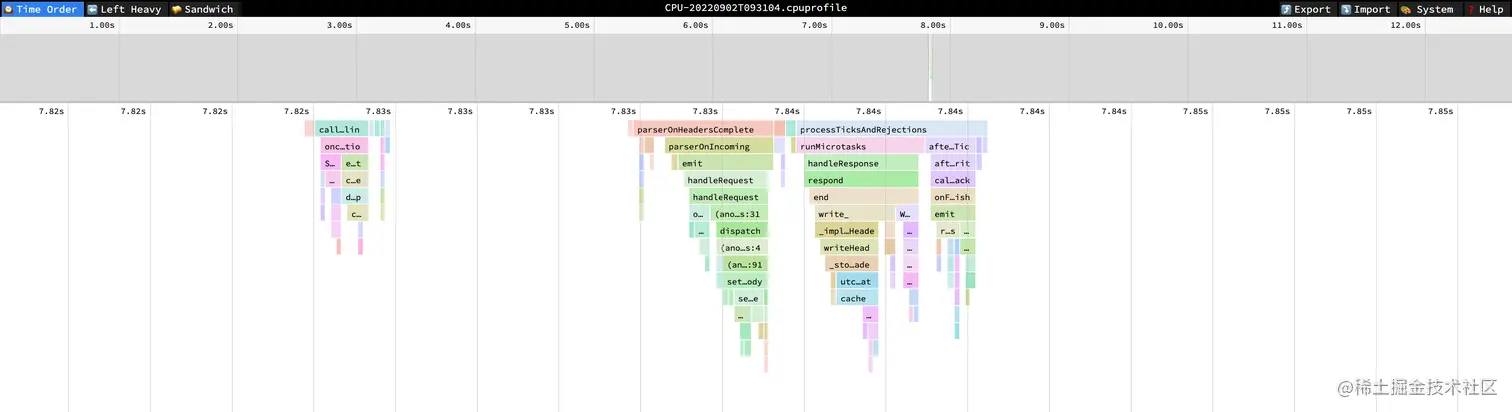Toggle the System color theme button
This screenshot has width=1512, height=412.
tap(1428, 9)
